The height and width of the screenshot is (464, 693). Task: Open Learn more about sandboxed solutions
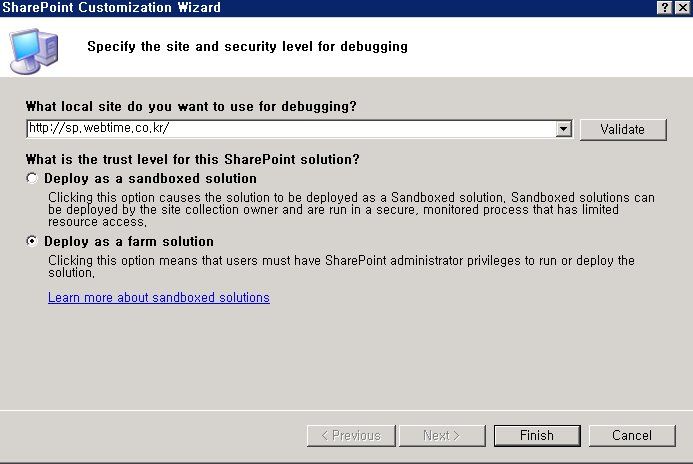pos(159,297)
